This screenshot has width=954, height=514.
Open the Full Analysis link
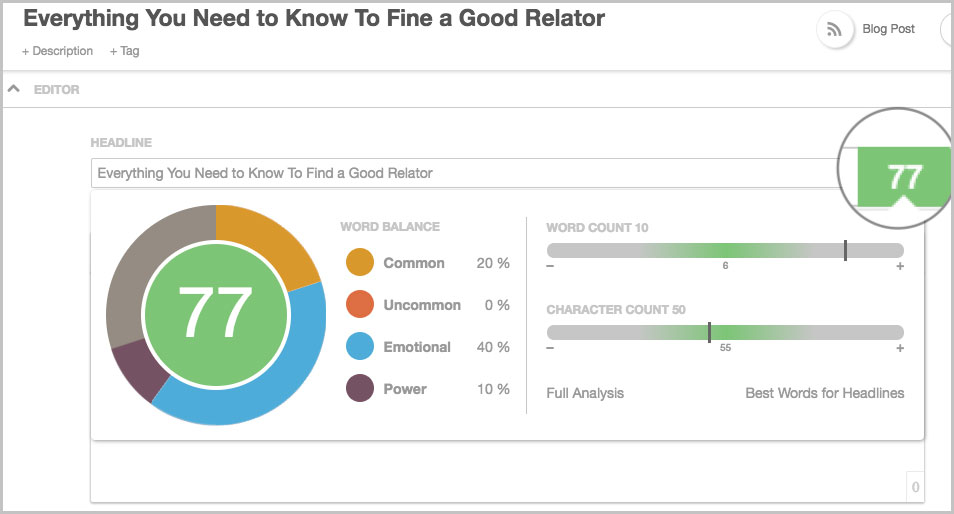point(585,393)
